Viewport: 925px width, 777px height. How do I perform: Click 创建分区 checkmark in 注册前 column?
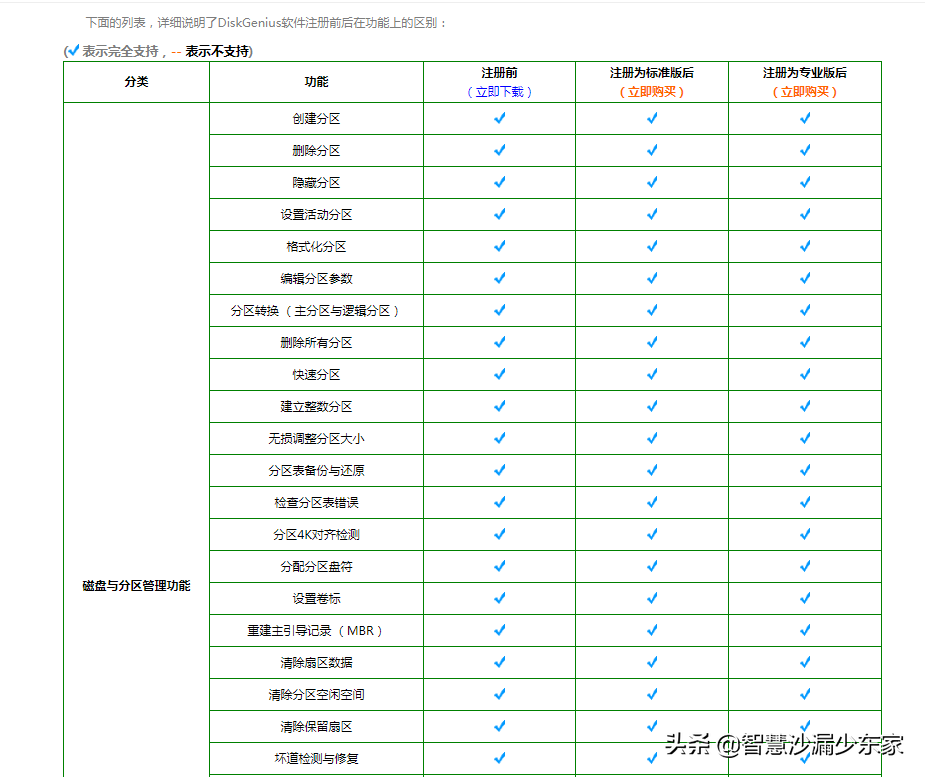[499, 118]
